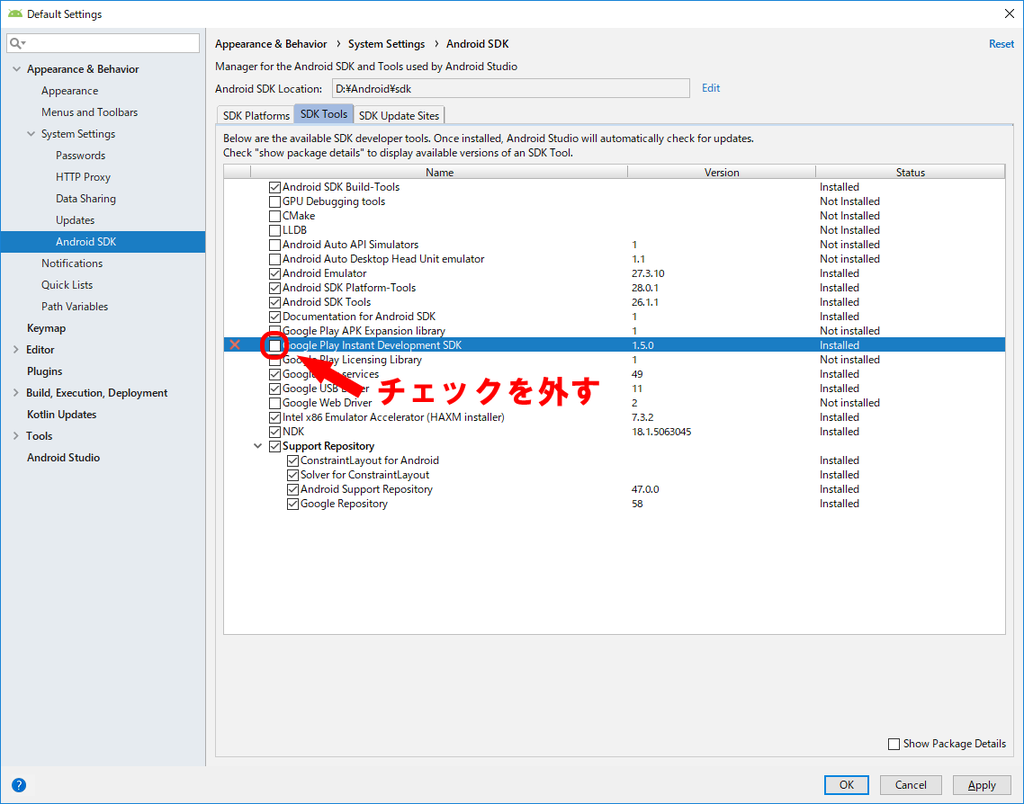Sort by the Version column header
Viewport: 1024px width, 804px height.
coord(721,172)
